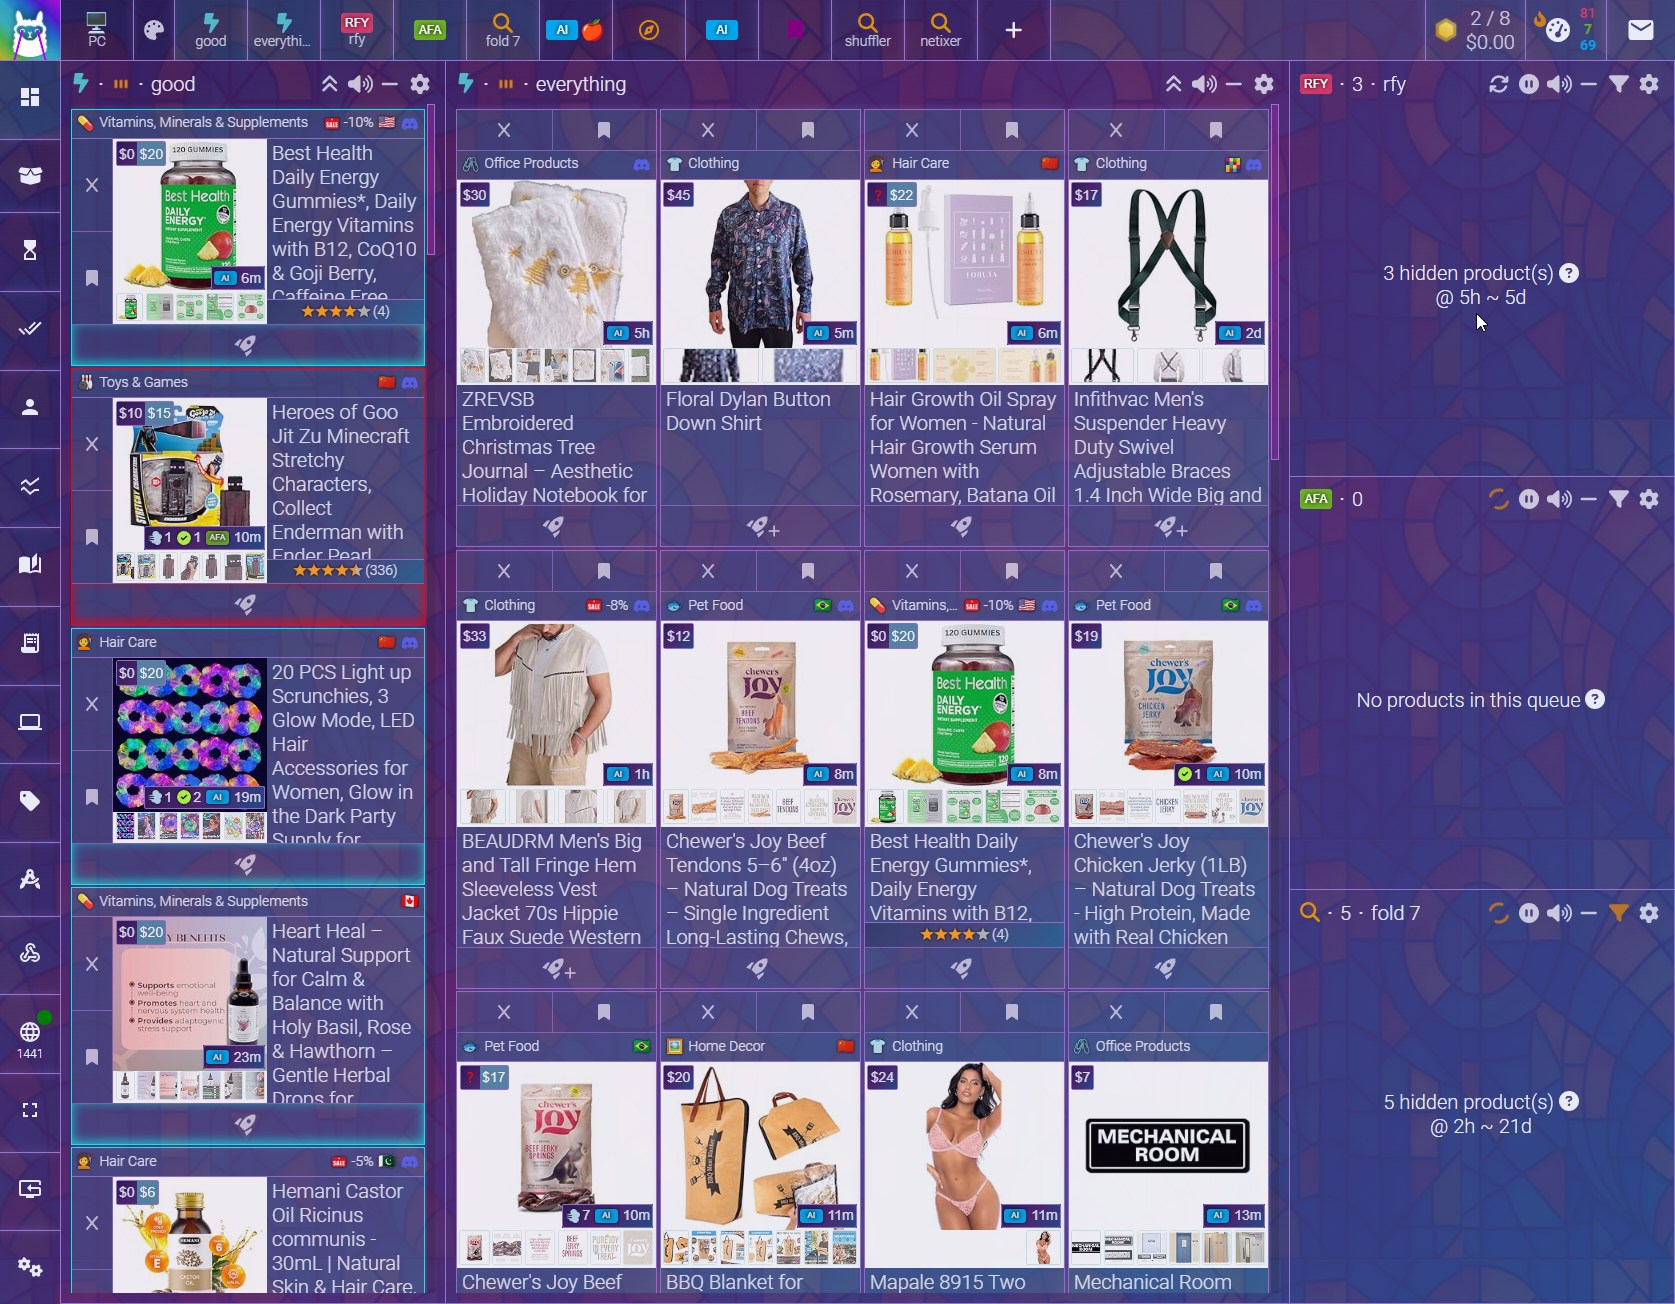Open the shuffler search tab
This screenshot has height=1304, width=1675.
(x=867, y=30)
